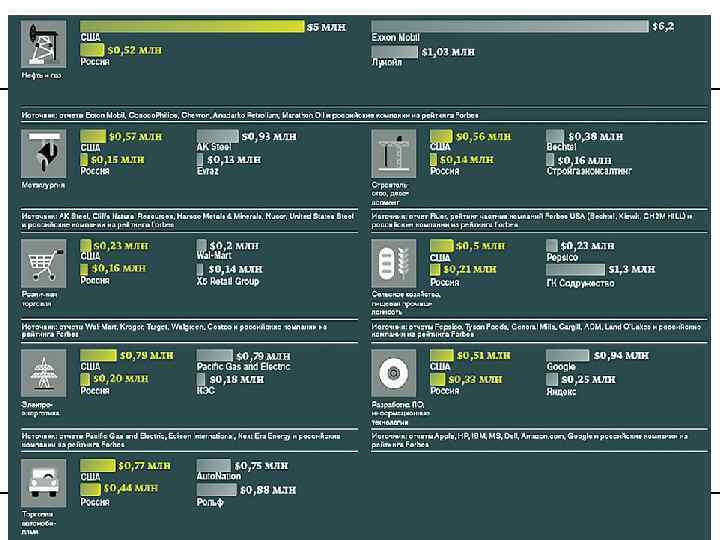Click the "КЭС" label
The width and height of the screenshot is (720, 540).
pyautogui.click(x=205, y=390)
